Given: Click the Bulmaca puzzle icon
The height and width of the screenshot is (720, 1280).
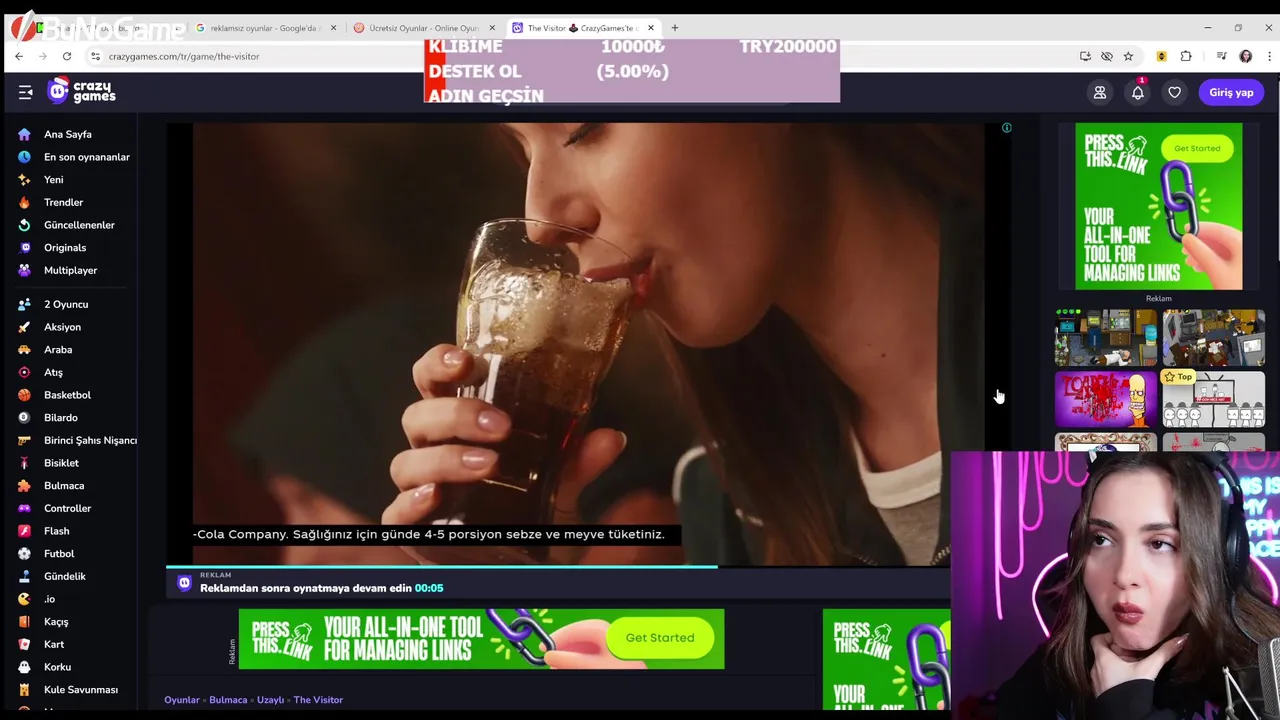Looking at the screenshot, I should [24, 486].
